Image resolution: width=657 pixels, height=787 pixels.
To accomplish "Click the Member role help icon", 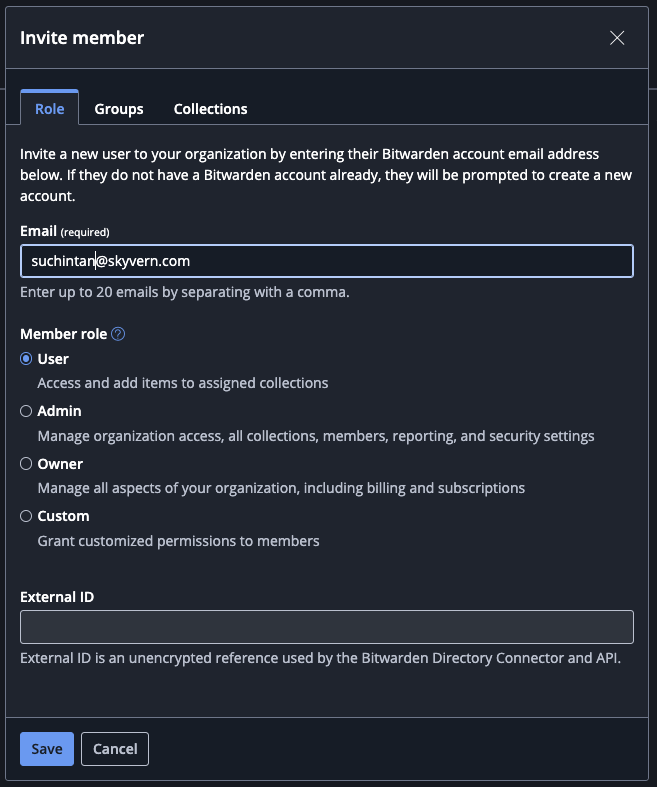I will click(118, 334).
